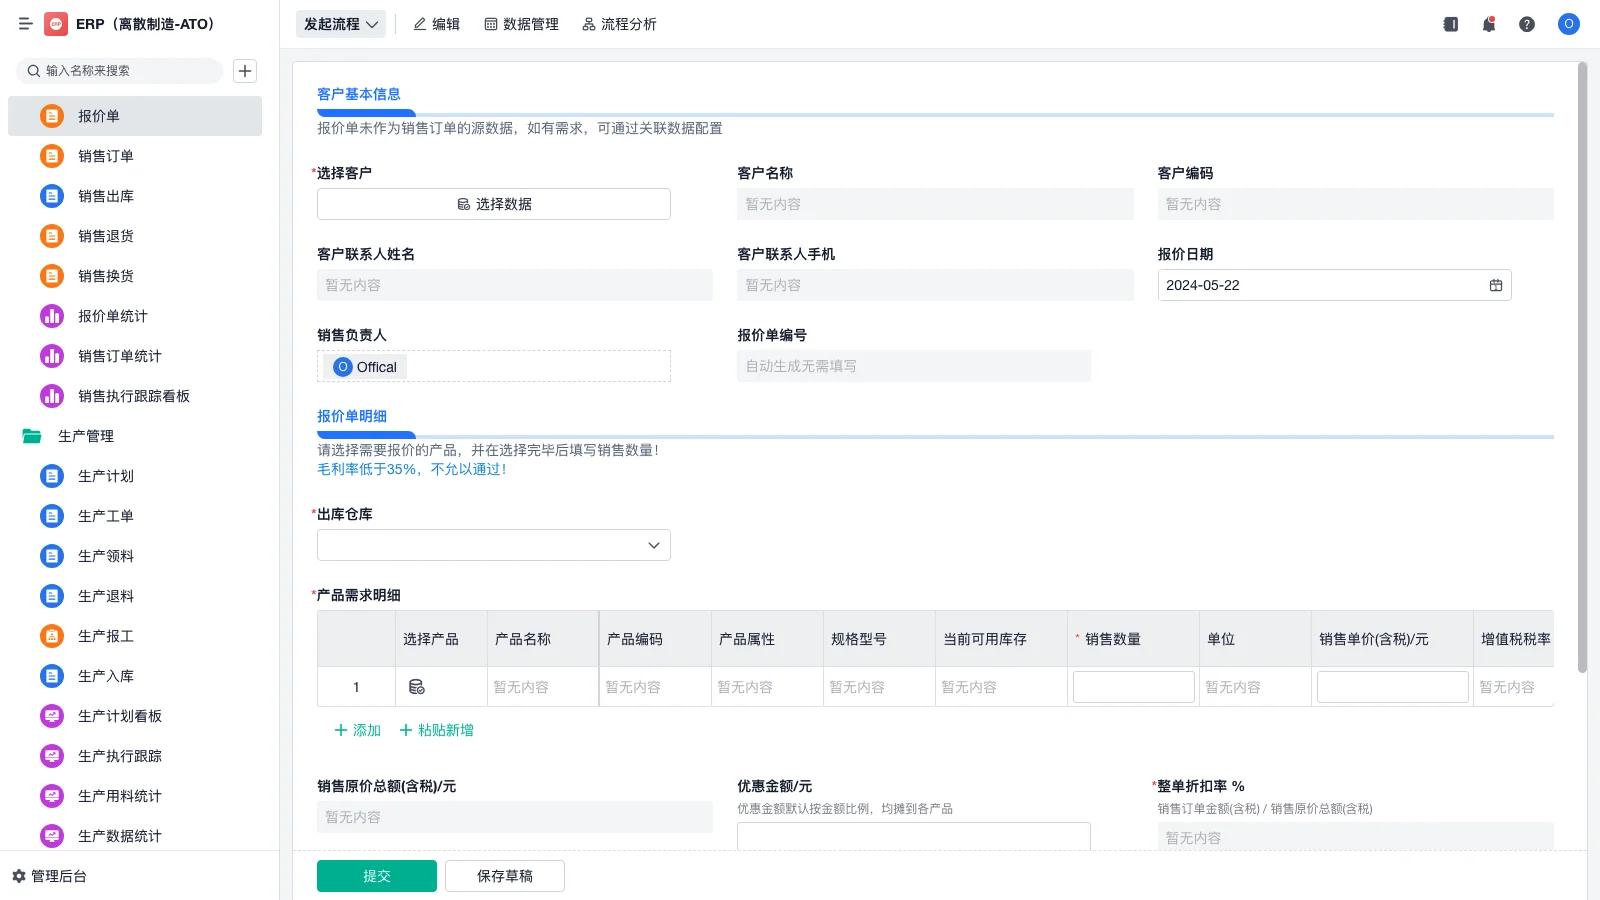
Task: Click the 提交 submit button
Action: tap(377, 876)
